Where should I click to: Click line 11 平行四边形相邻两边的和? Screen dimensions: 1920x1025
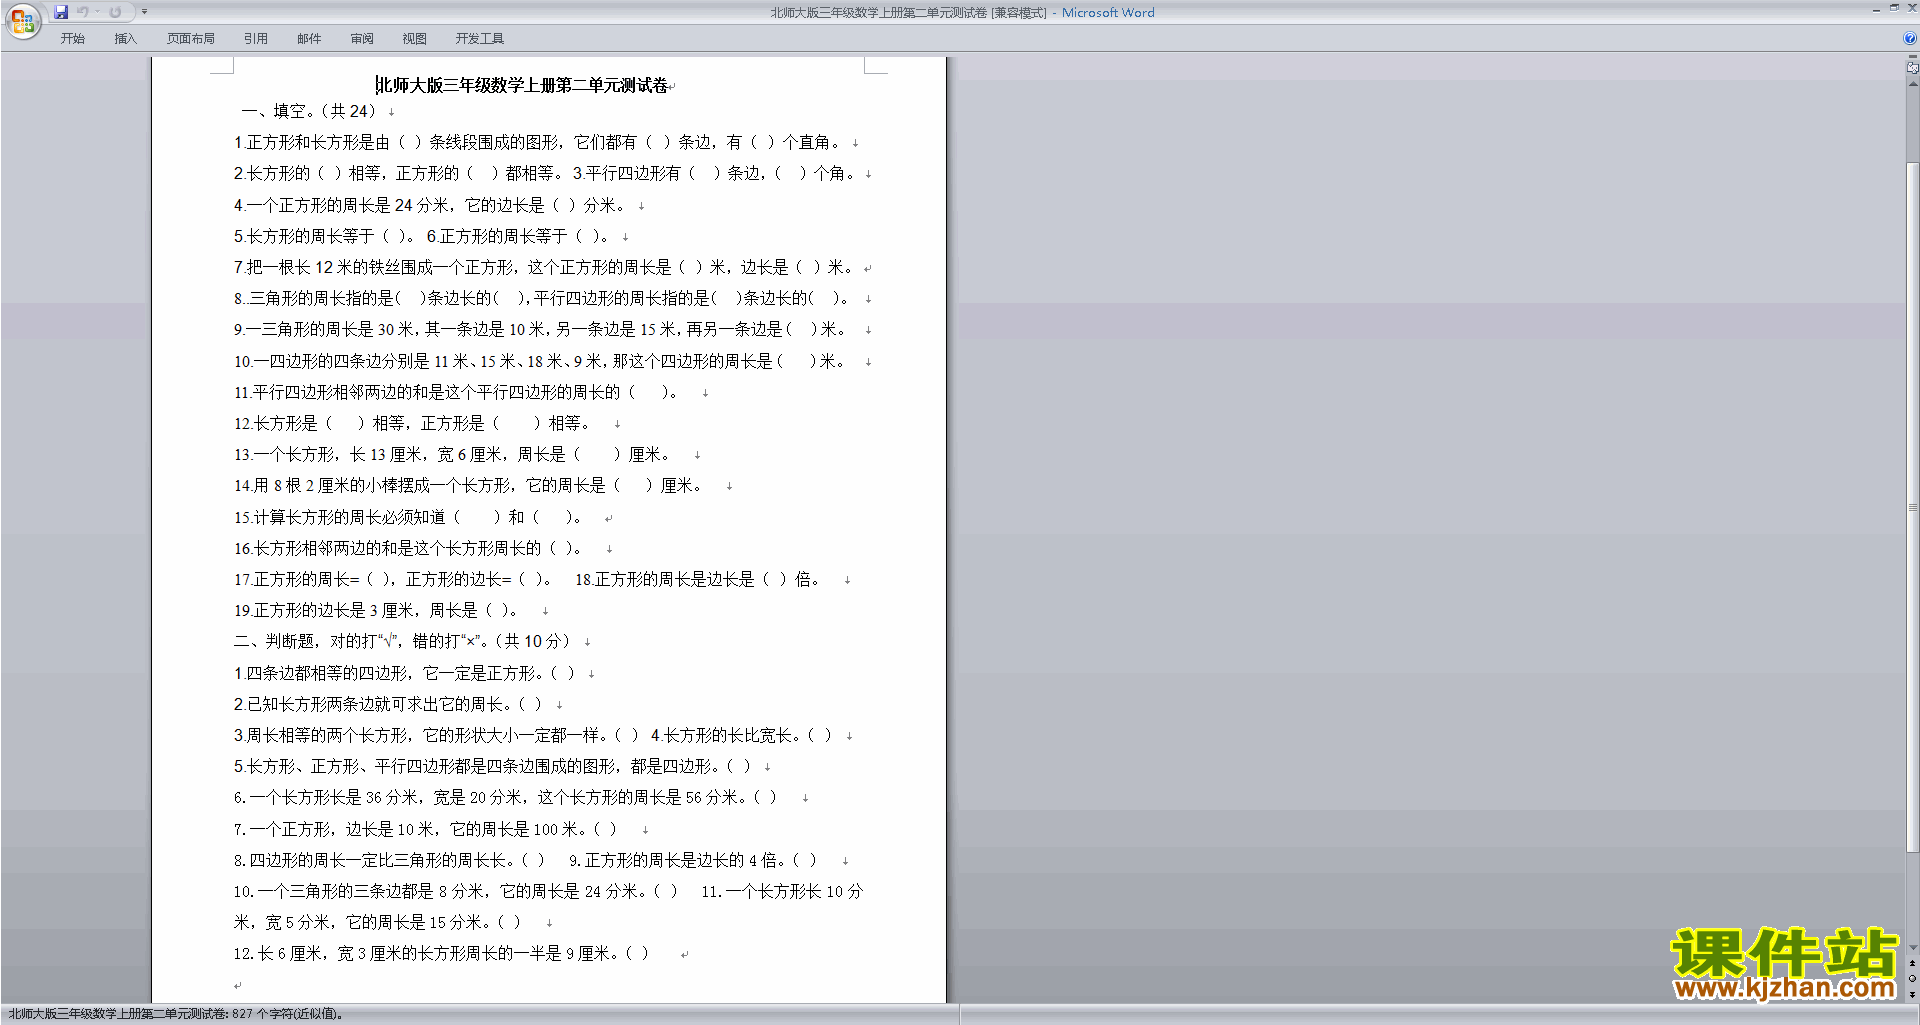pyautogui.click(x=456, y=392)
